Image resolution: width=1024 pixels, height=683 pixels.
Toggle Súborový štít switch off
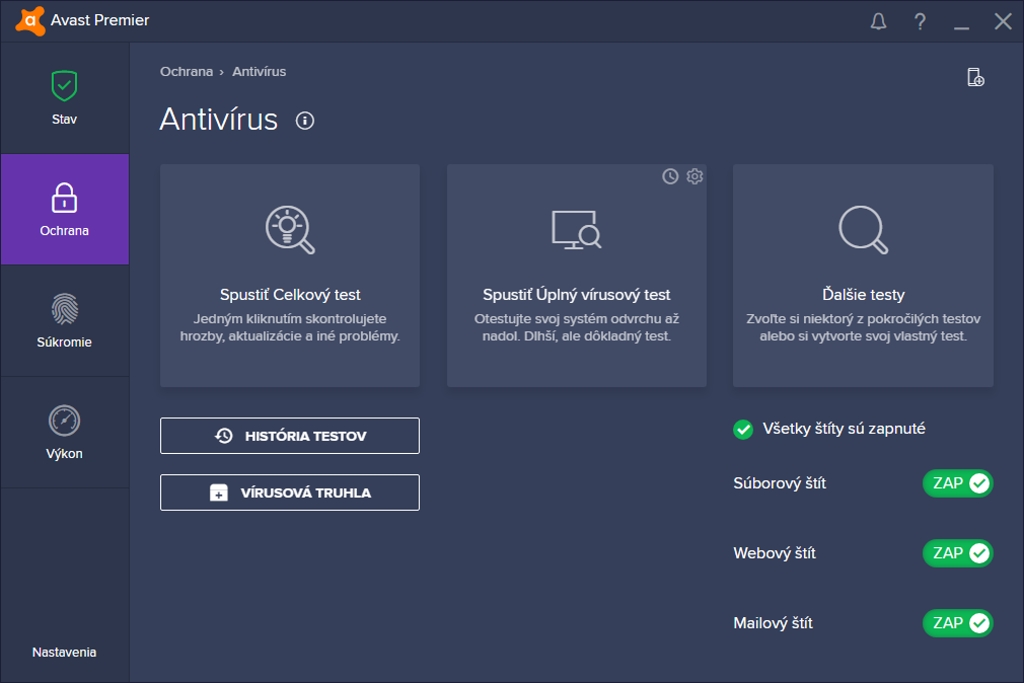(x=957, y=484)
